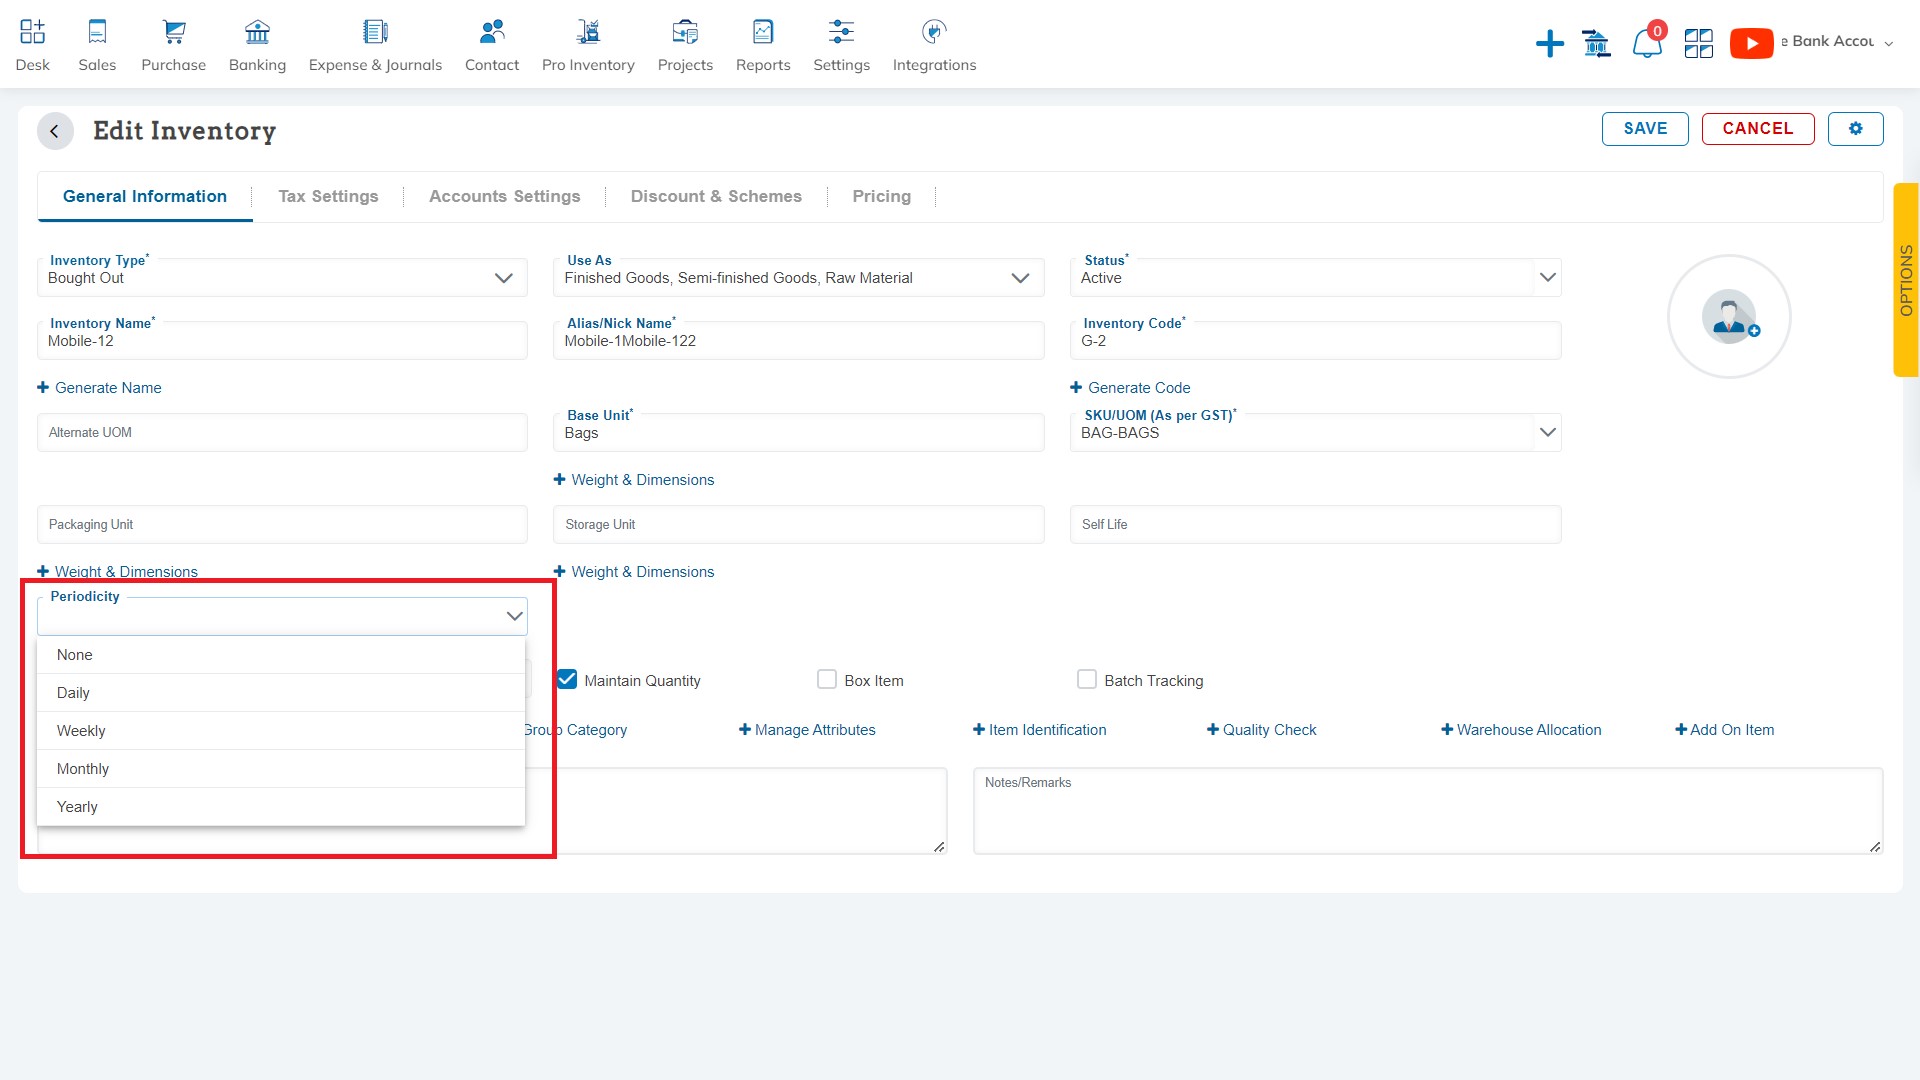This screenshot has width=1920, height=1080.
Task: Open the Group Category link
Action: [x=576, y=730]
